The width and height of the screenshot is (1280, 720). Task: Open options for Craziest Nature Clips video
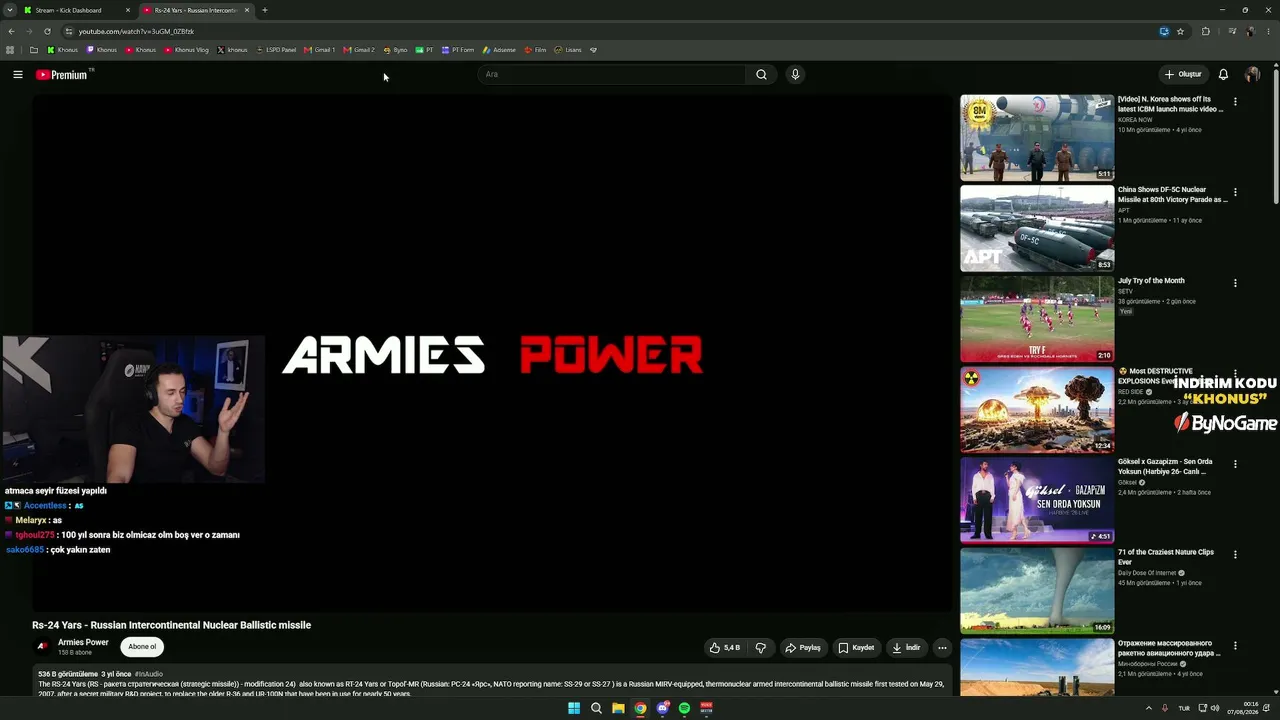point(1235,554)
